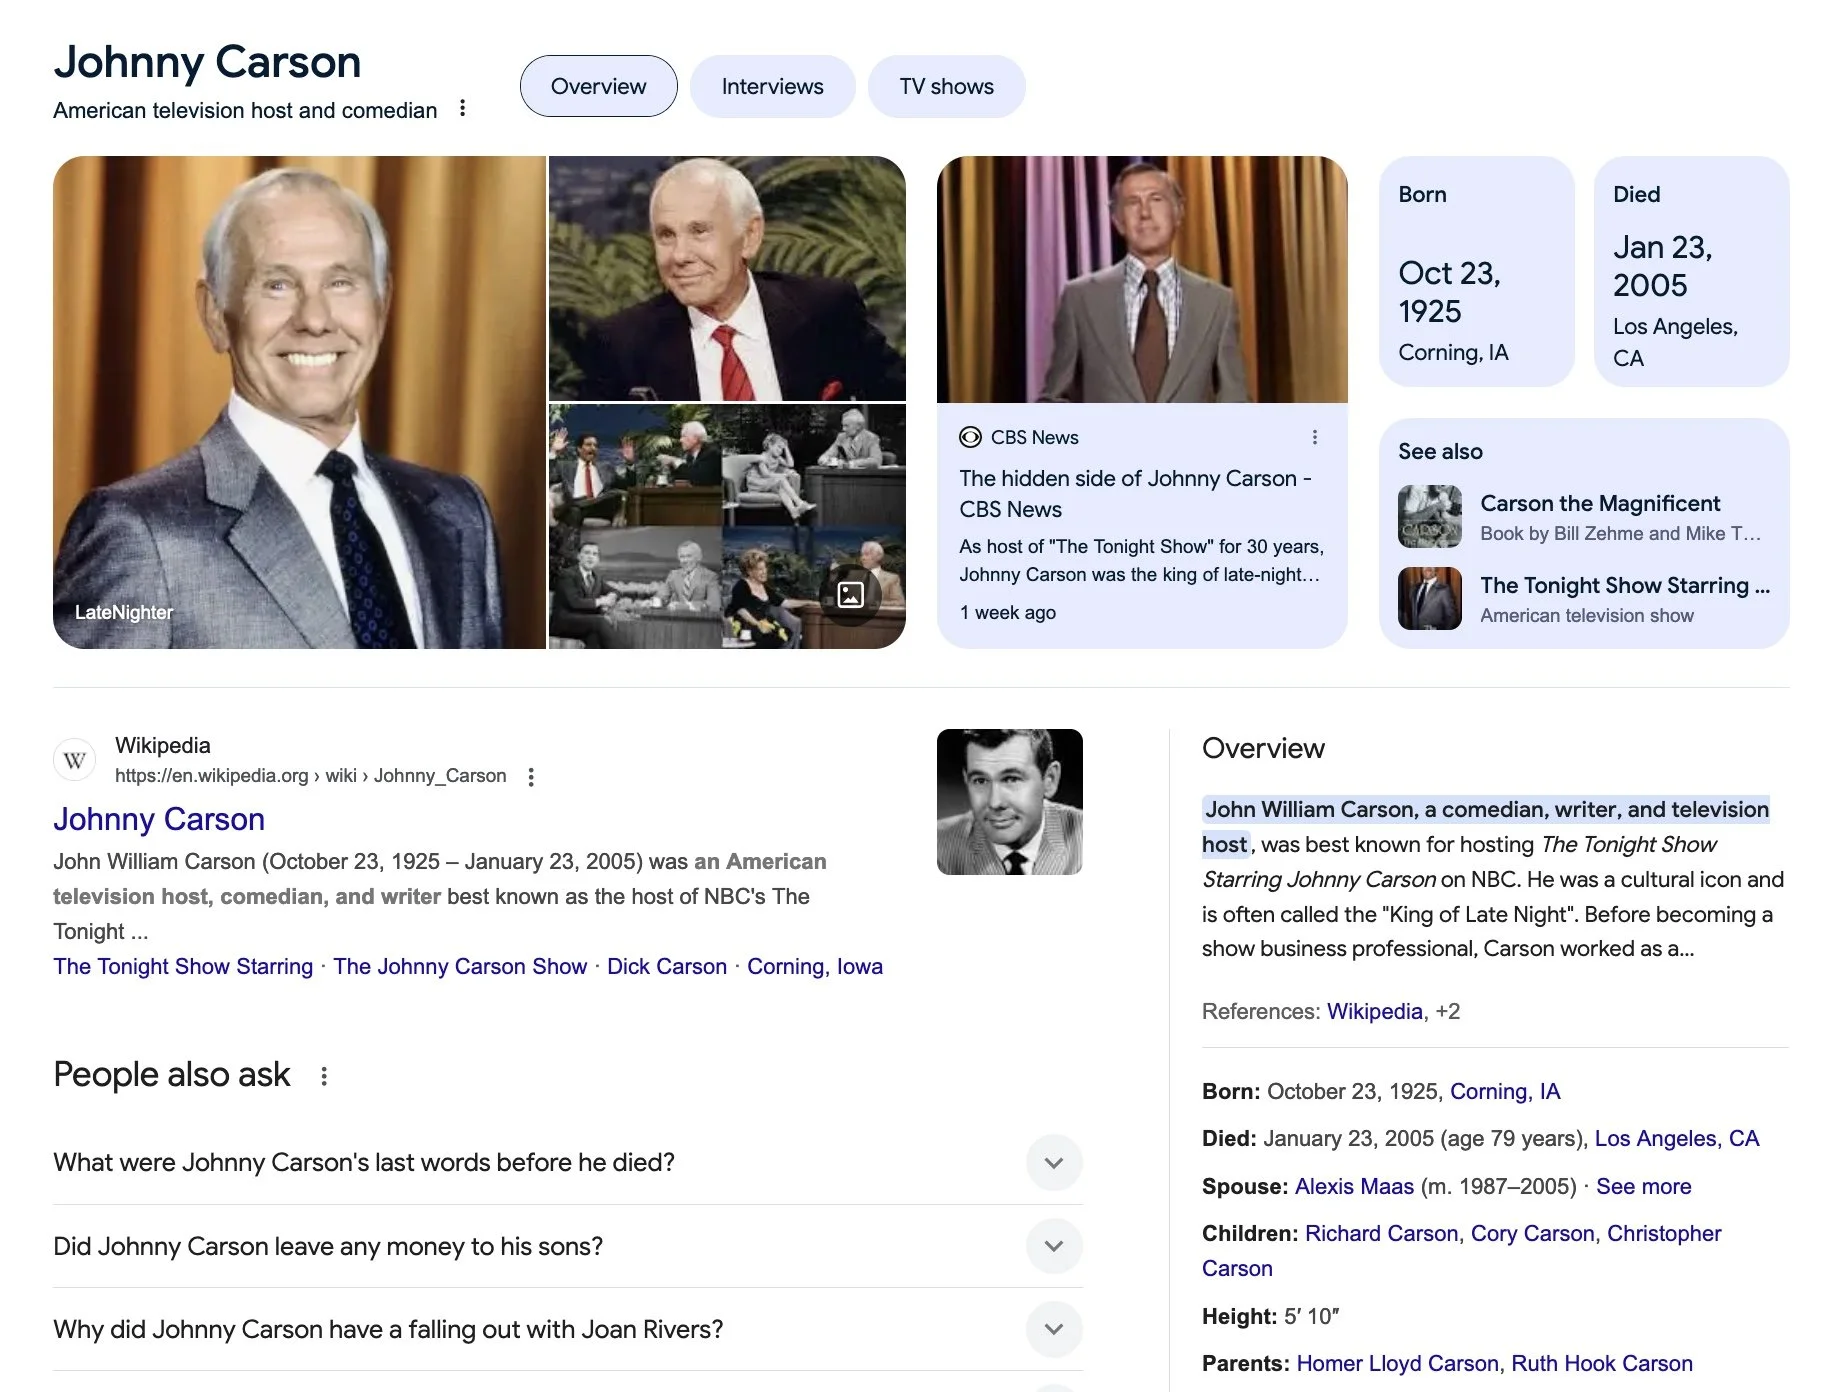Viewport: 1838px width, 1392px height.
Task: Click See more next to Spouse
Action: 1643,1186
